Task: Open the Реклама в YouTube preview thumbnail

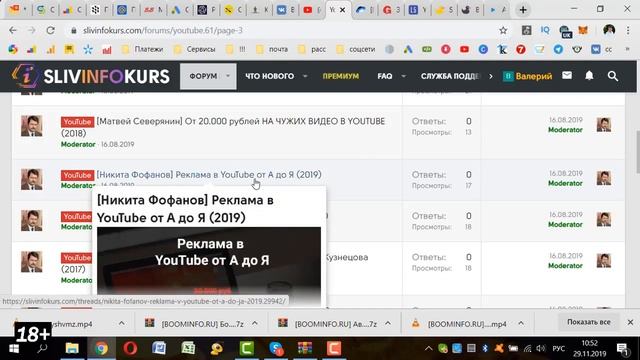Action: (x=209, y=261)
